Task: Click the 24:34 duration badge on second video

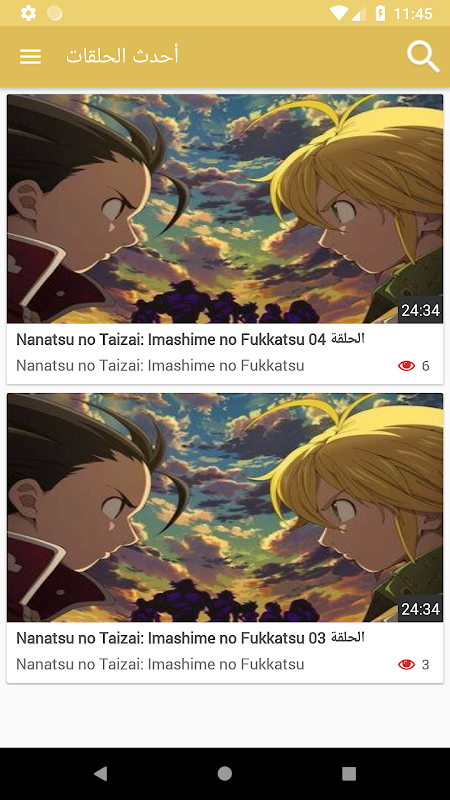Action: tap(420, 609)
